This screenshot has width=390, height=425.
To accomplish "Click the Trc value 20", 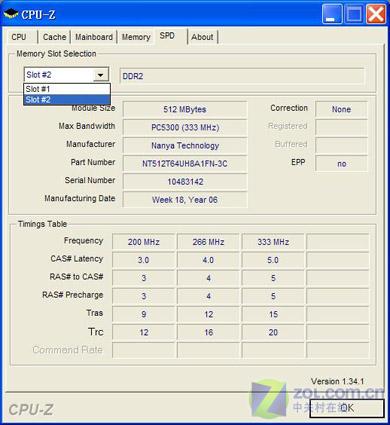I will 273,332.
